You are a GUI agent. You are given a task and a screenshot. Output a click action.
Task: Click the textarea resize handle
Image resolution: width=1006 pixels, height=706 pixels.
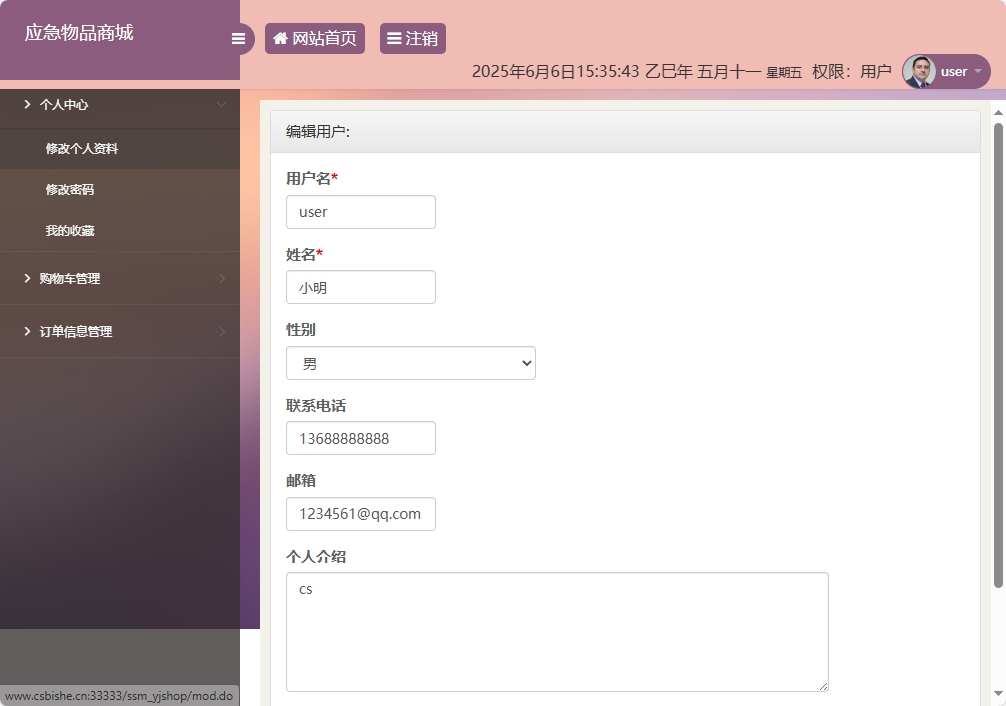[824, 685]
